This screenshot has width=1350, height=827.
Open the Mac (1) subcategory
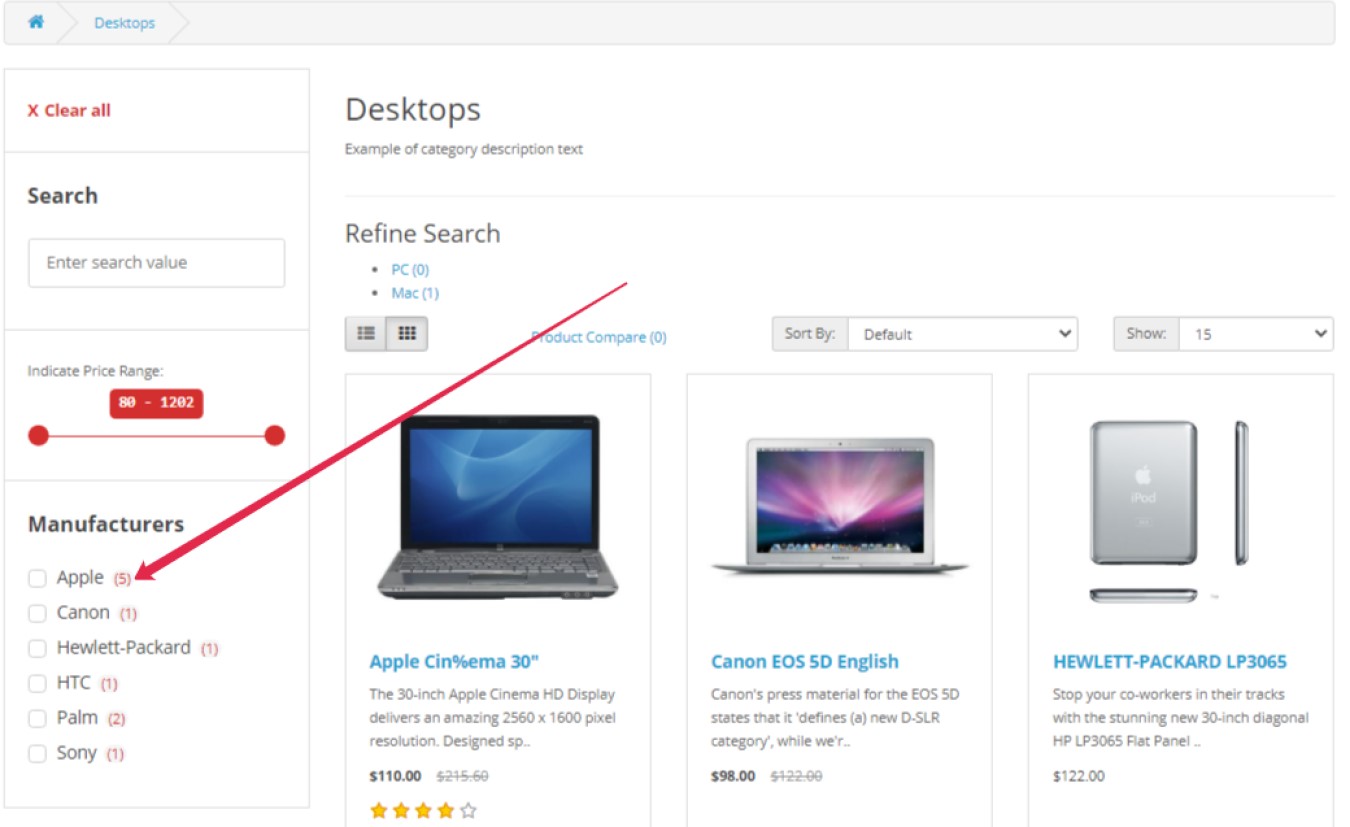415,293
